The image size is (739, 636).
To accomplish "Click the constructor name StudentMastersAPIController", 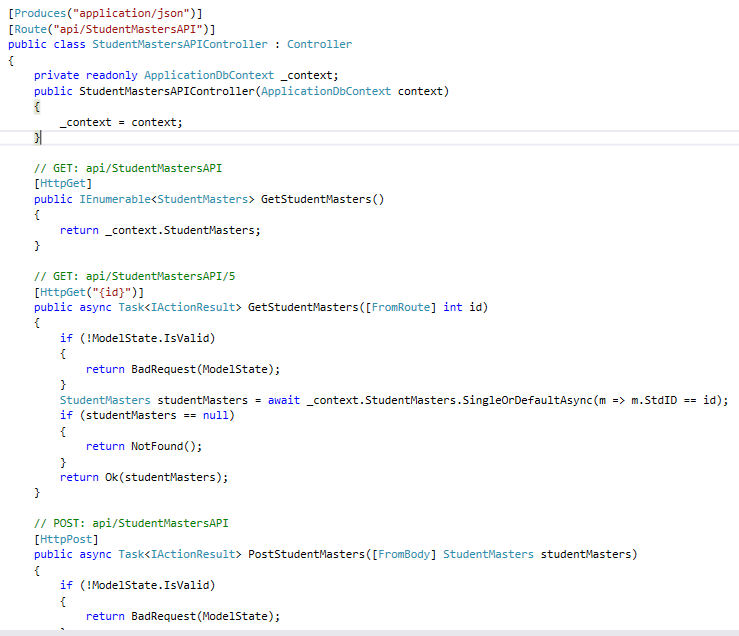I will coord(167,91).
